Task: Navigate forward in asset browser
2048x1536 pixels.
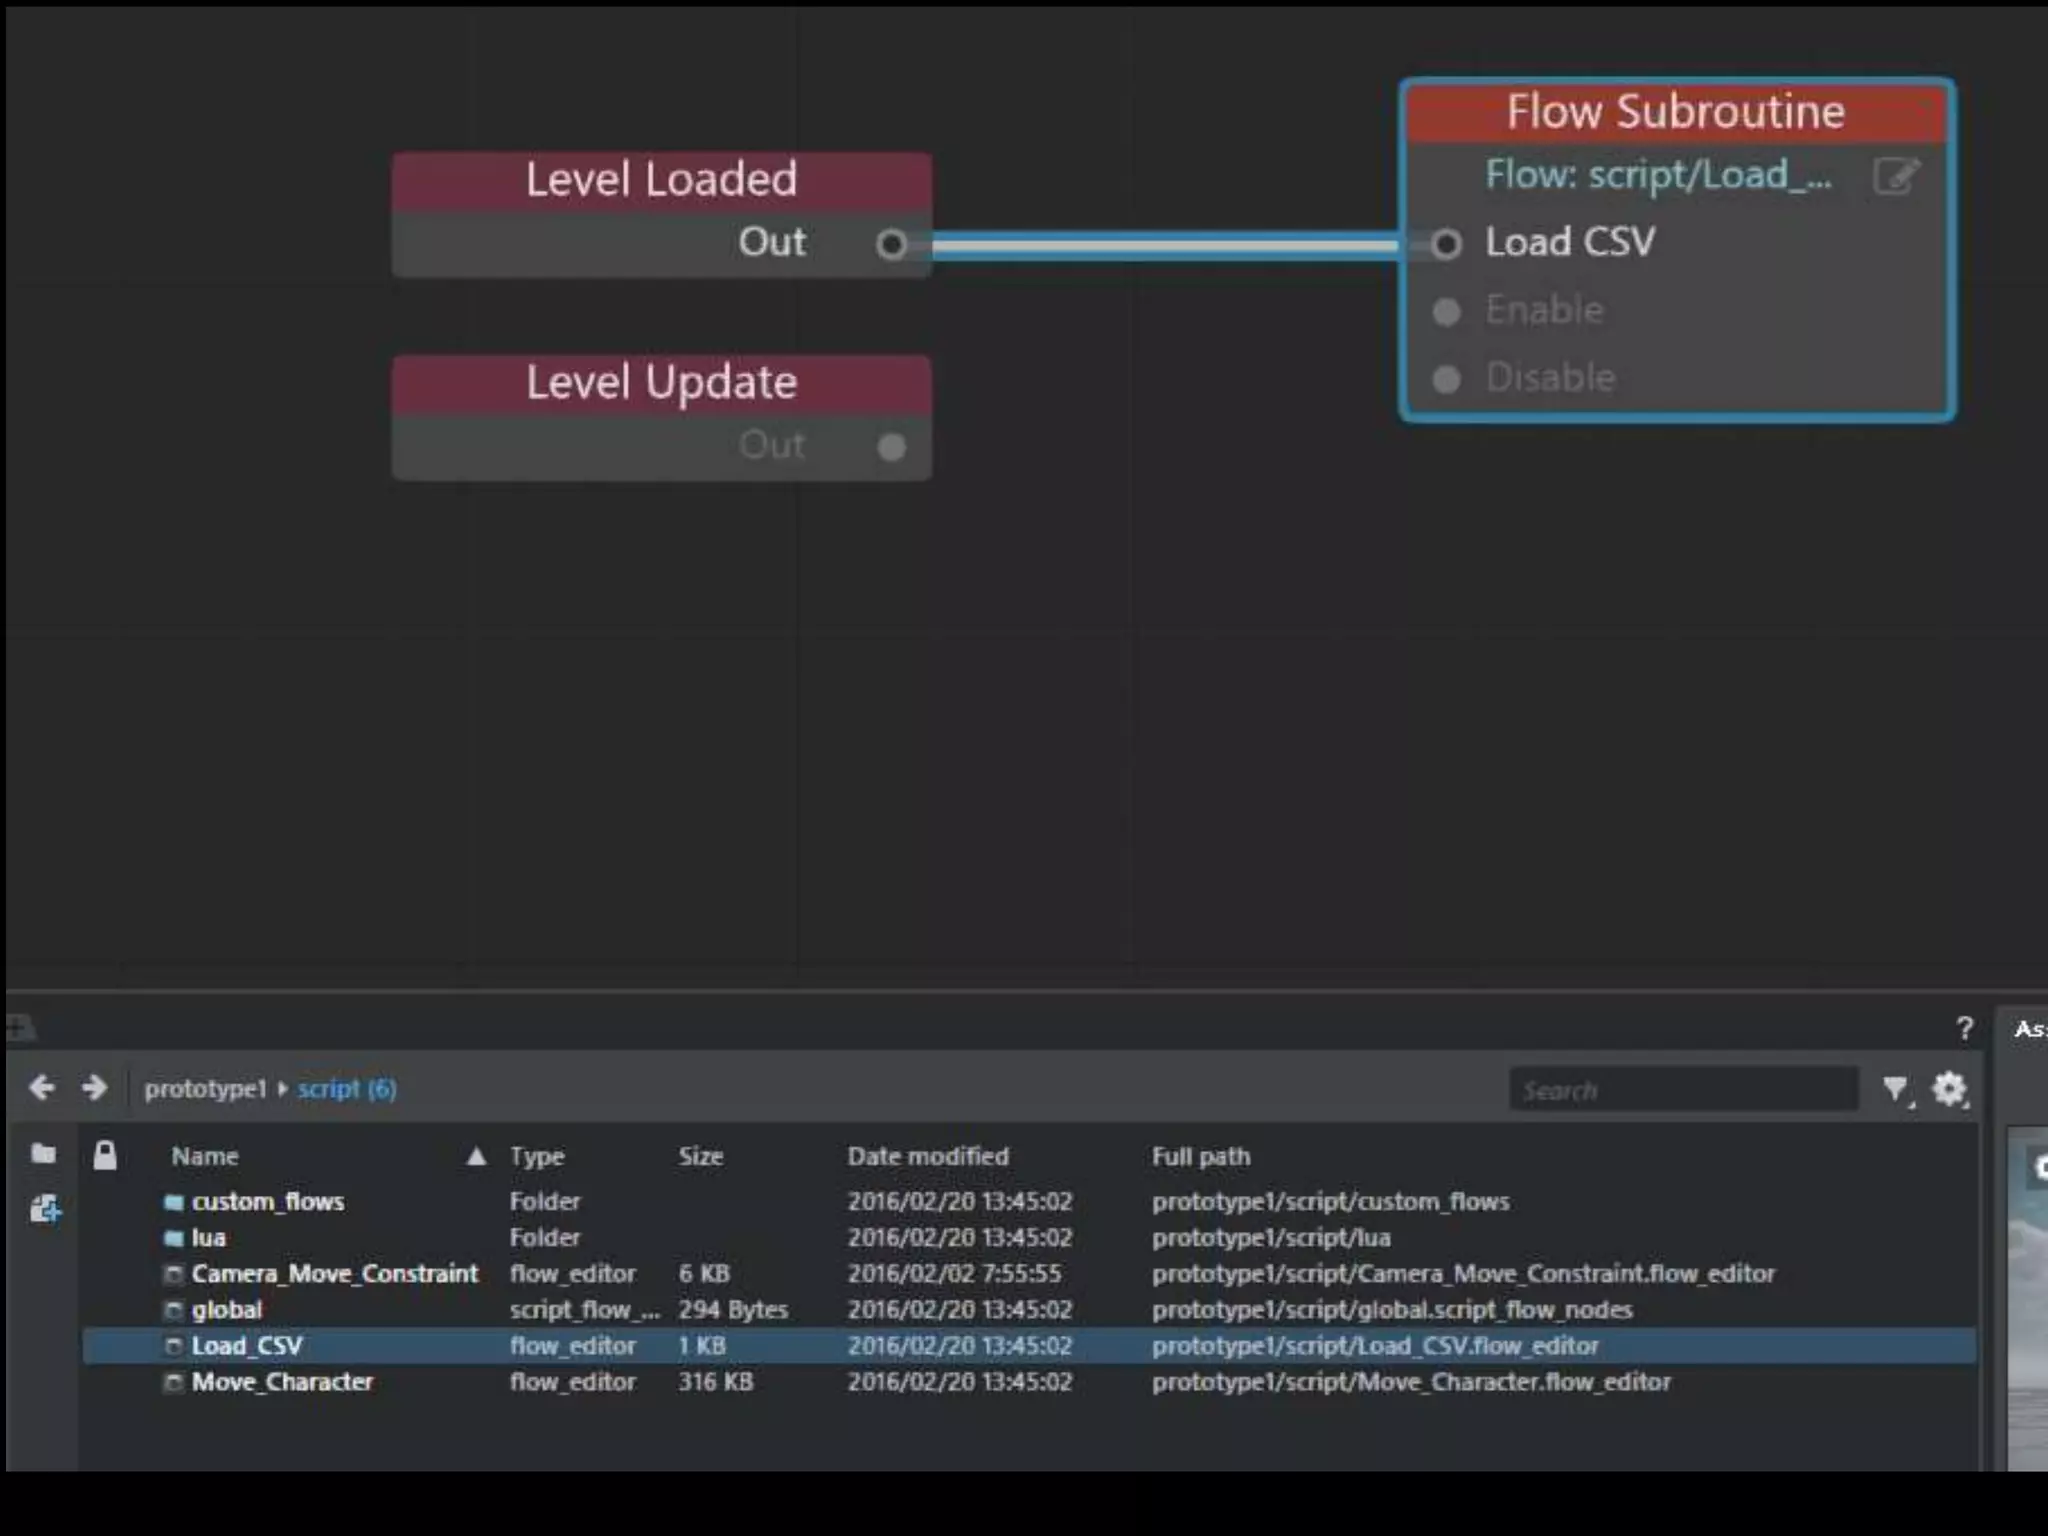Action: point(95,1087)
